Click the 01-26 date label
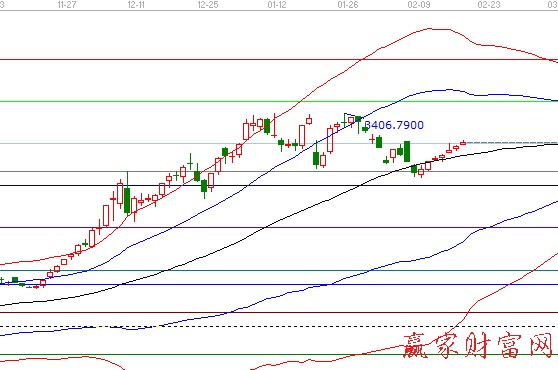Viewport: 558px width, 370px height. [x=348, y=5]
